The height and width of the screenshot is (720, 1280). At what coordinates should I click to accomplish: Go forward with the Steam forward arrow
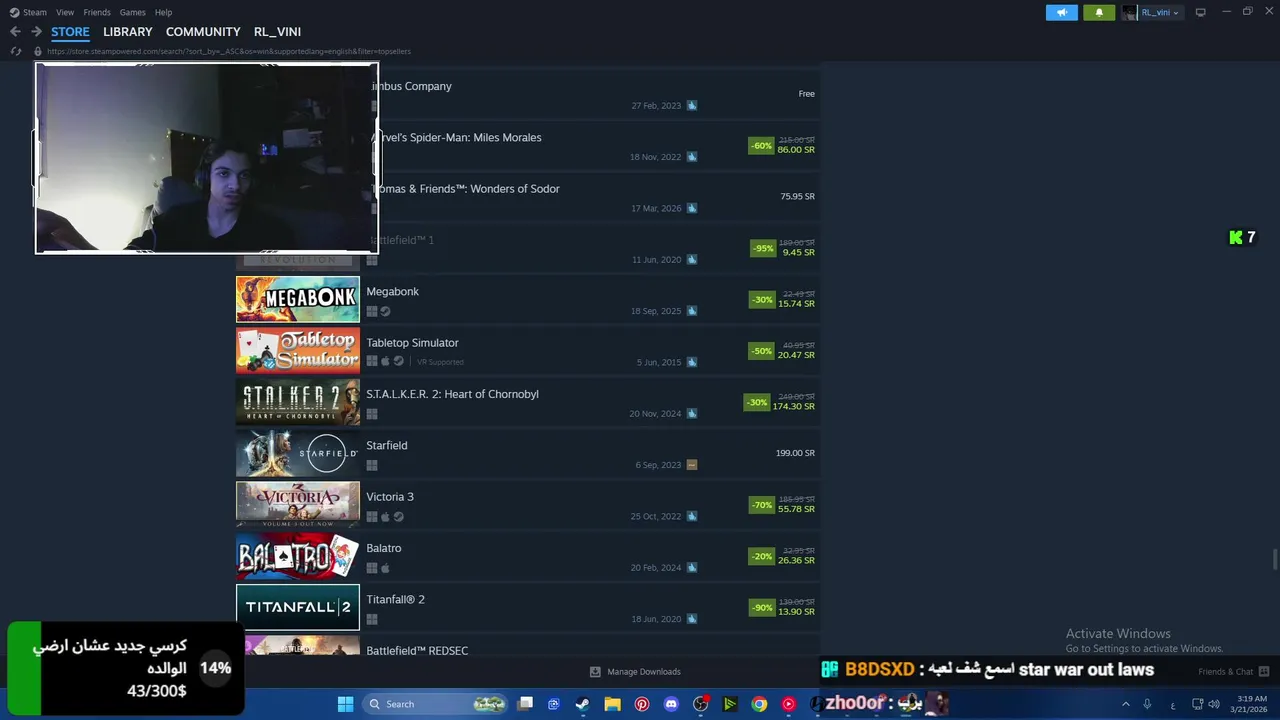click(36, 32)
